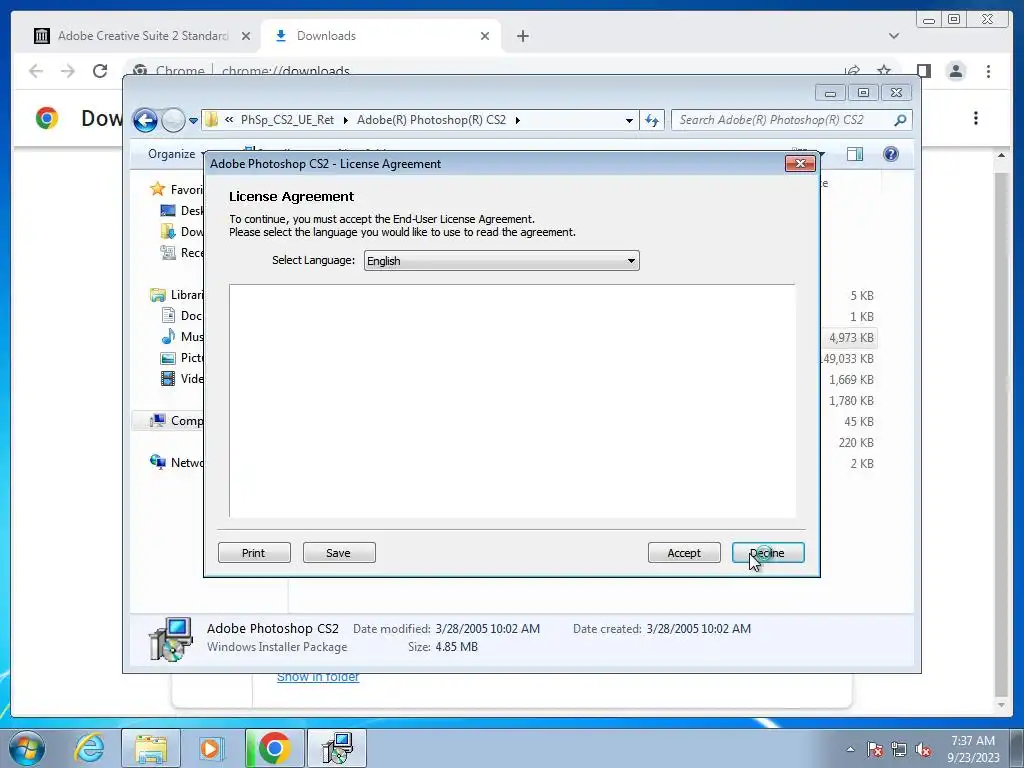Select Recent Places in the navigation pane
The width and height of the screenshot is (1024, 768).
(x=182, y=252)
